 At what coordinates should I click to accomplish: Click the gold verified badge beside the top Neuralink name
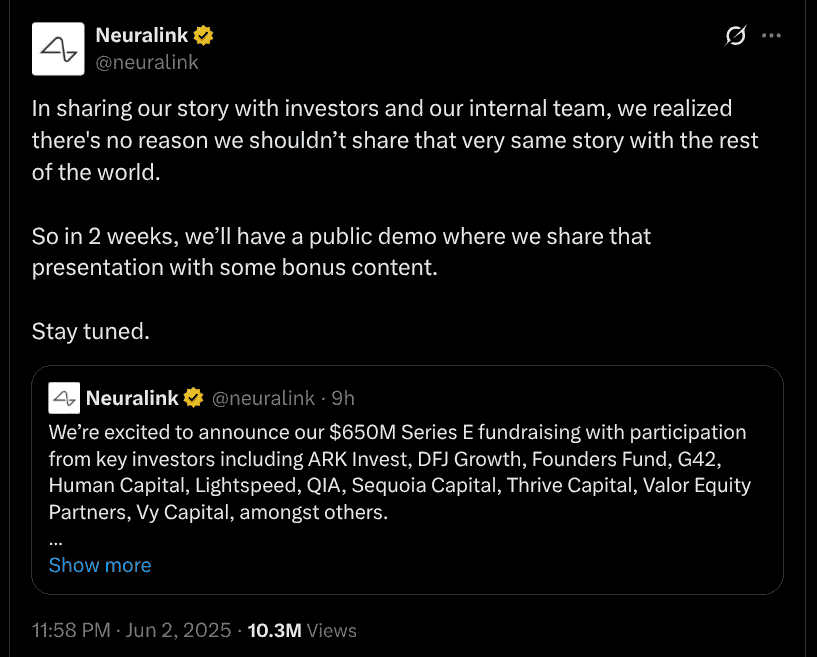204,36
